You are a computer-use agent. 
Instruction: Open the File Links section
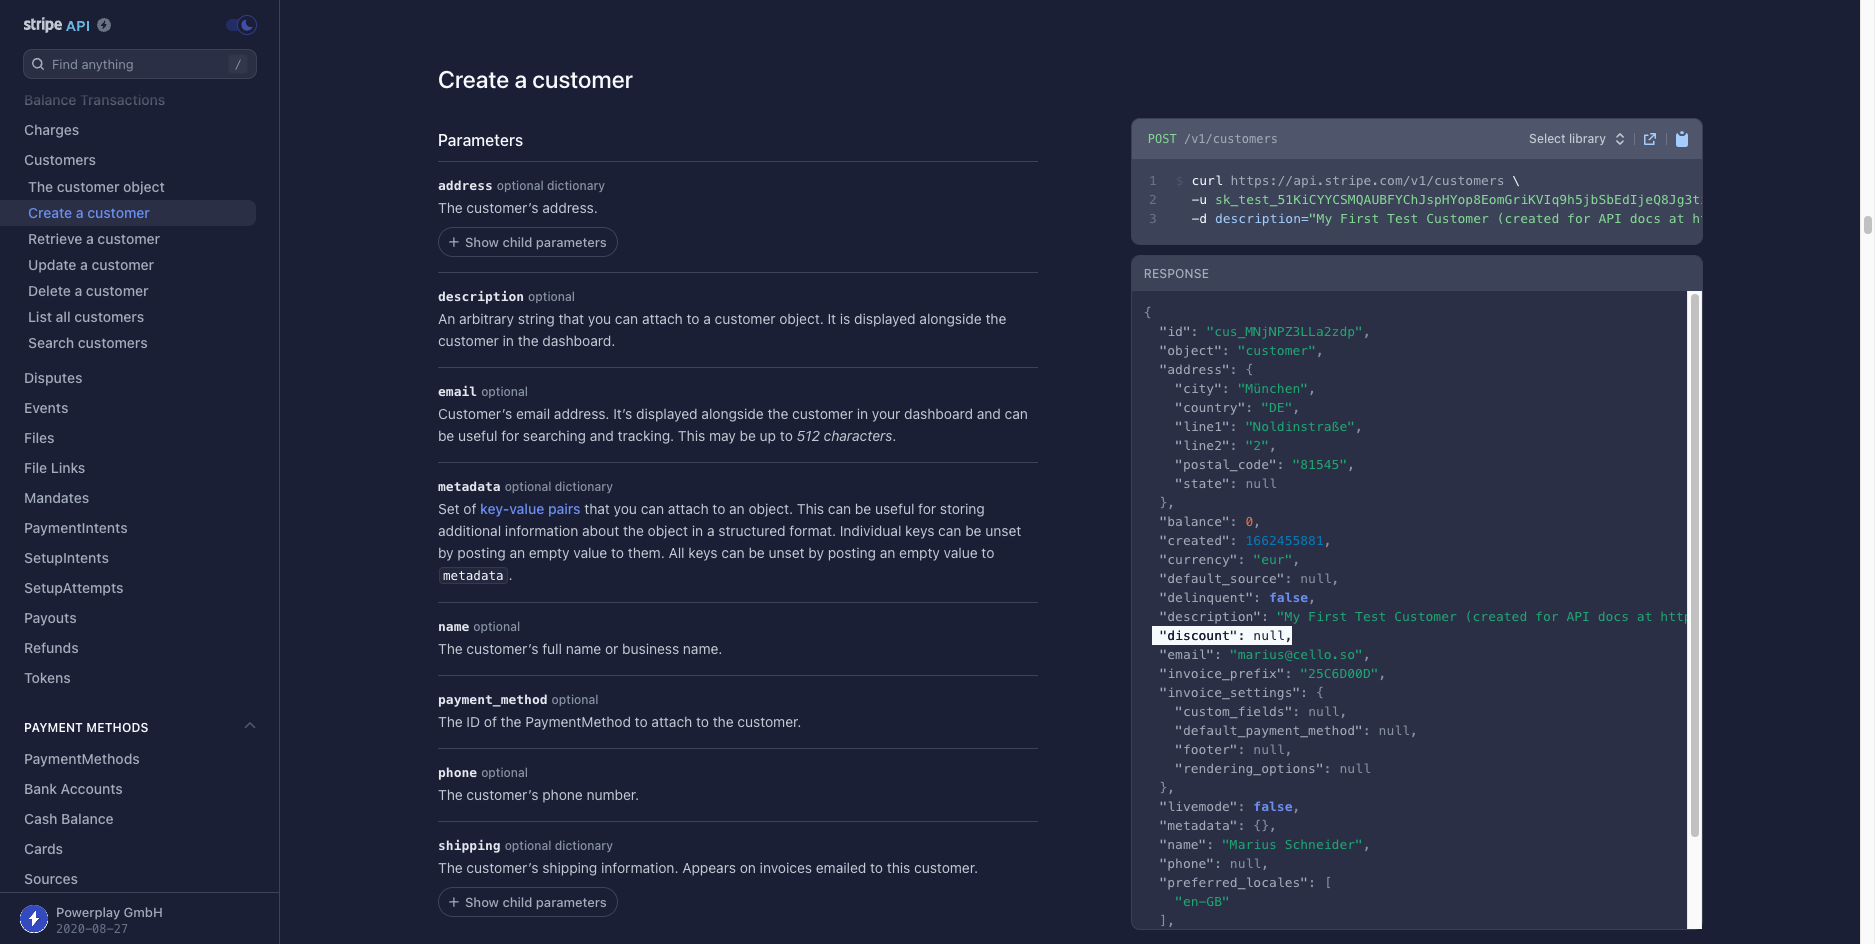54,468
